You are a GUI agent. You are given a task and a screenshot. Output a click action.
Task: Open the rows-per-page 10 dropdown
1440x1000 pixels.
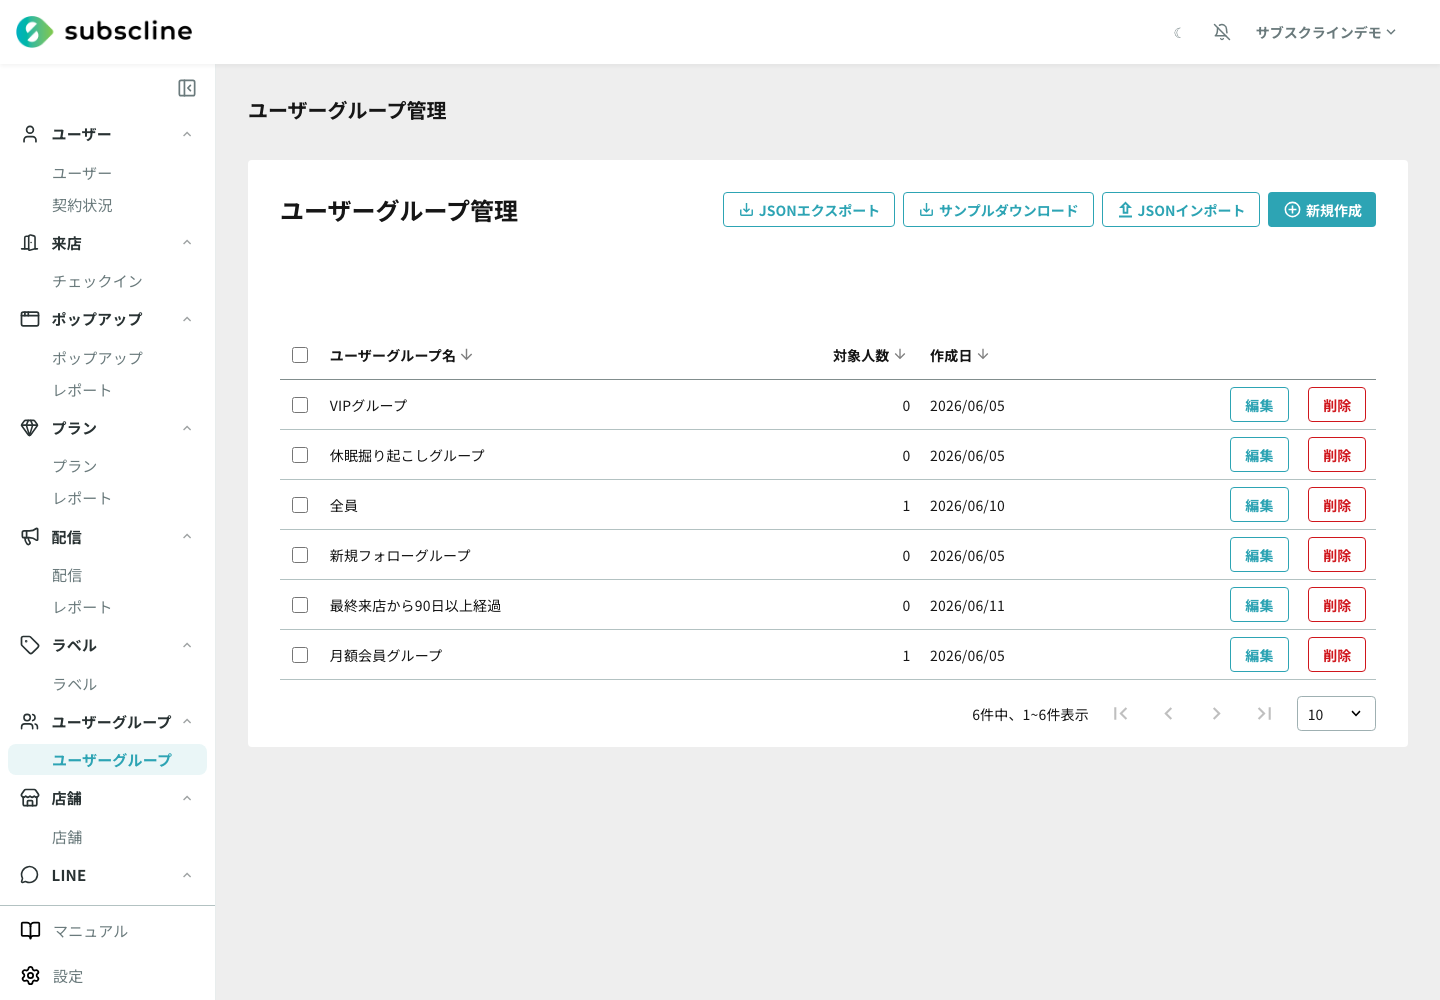pyautogui.click(x=1336, y=714)
